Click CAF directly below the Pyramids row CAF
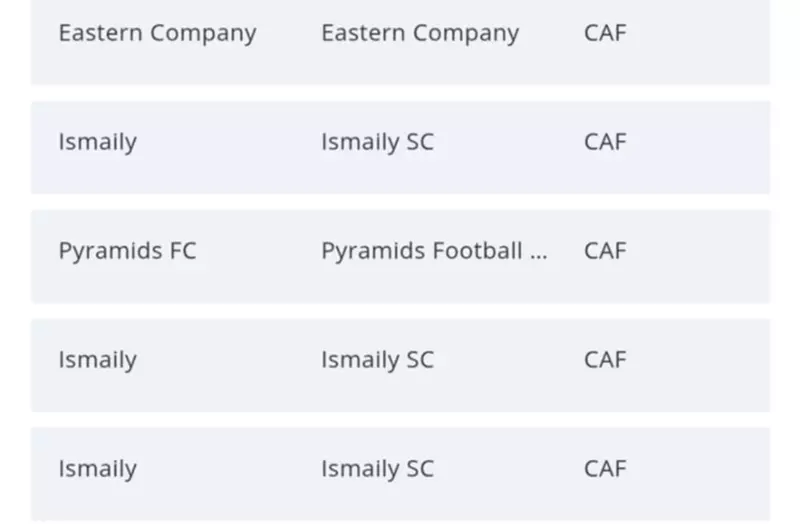800x532 pixels. [605, 360]
